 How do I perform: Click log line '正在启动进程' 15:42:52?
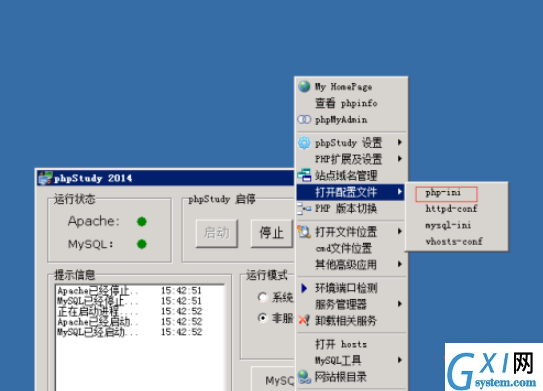[x=130, y=311]
